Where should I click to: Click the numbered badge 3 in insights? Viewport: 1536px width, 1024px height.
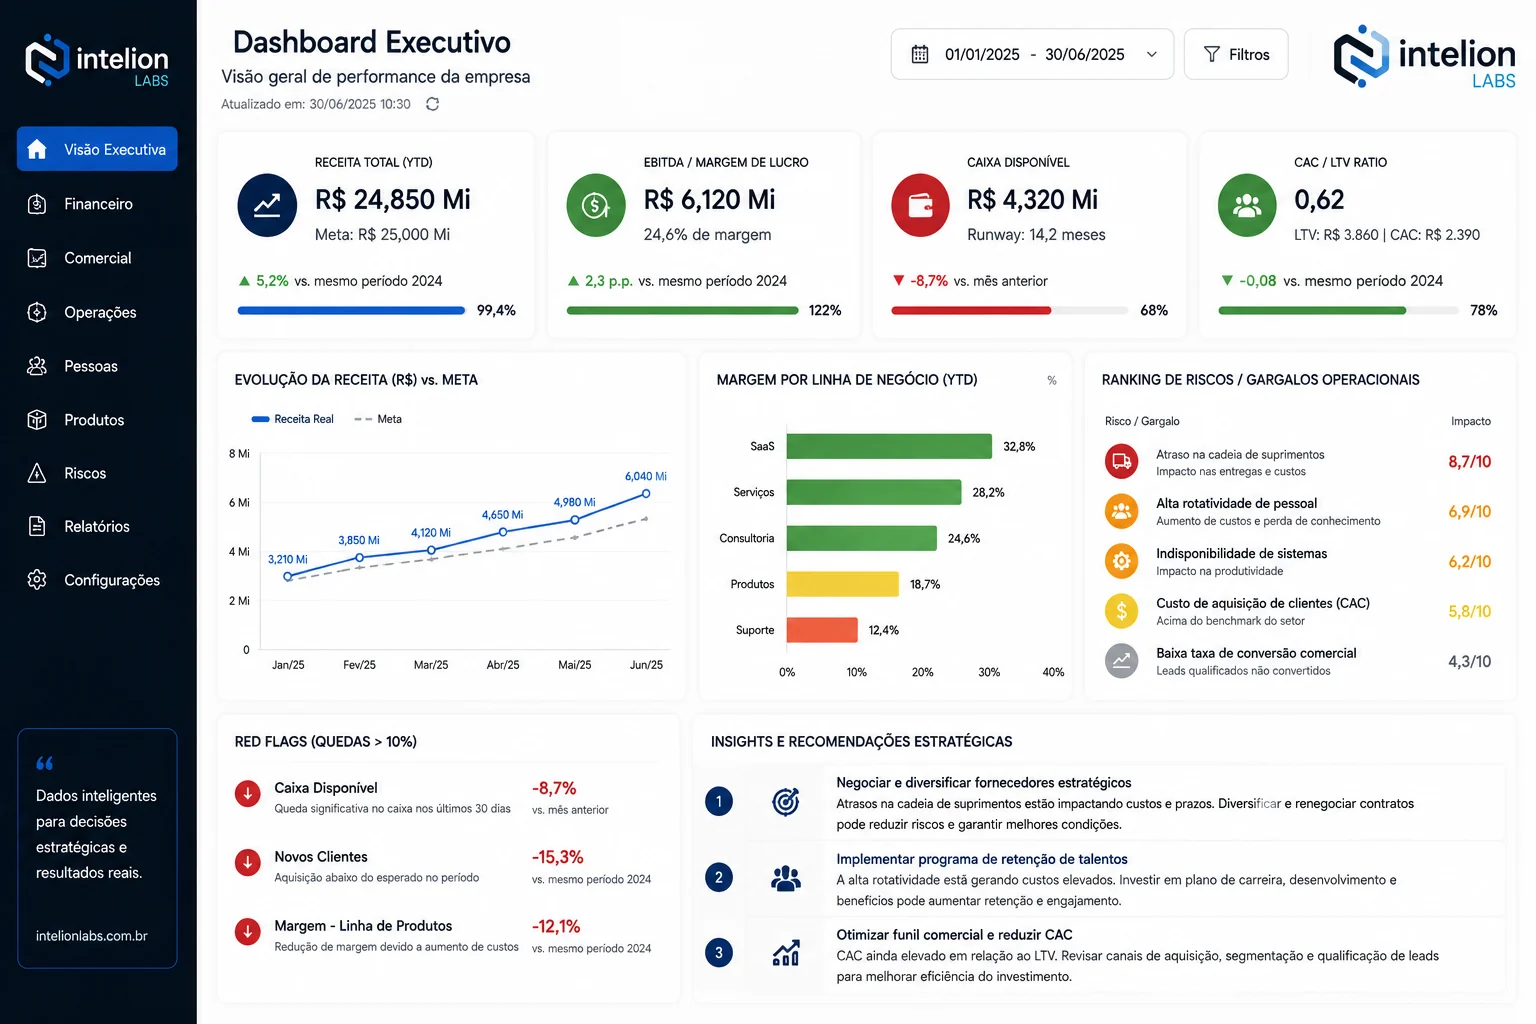point(719,953)
